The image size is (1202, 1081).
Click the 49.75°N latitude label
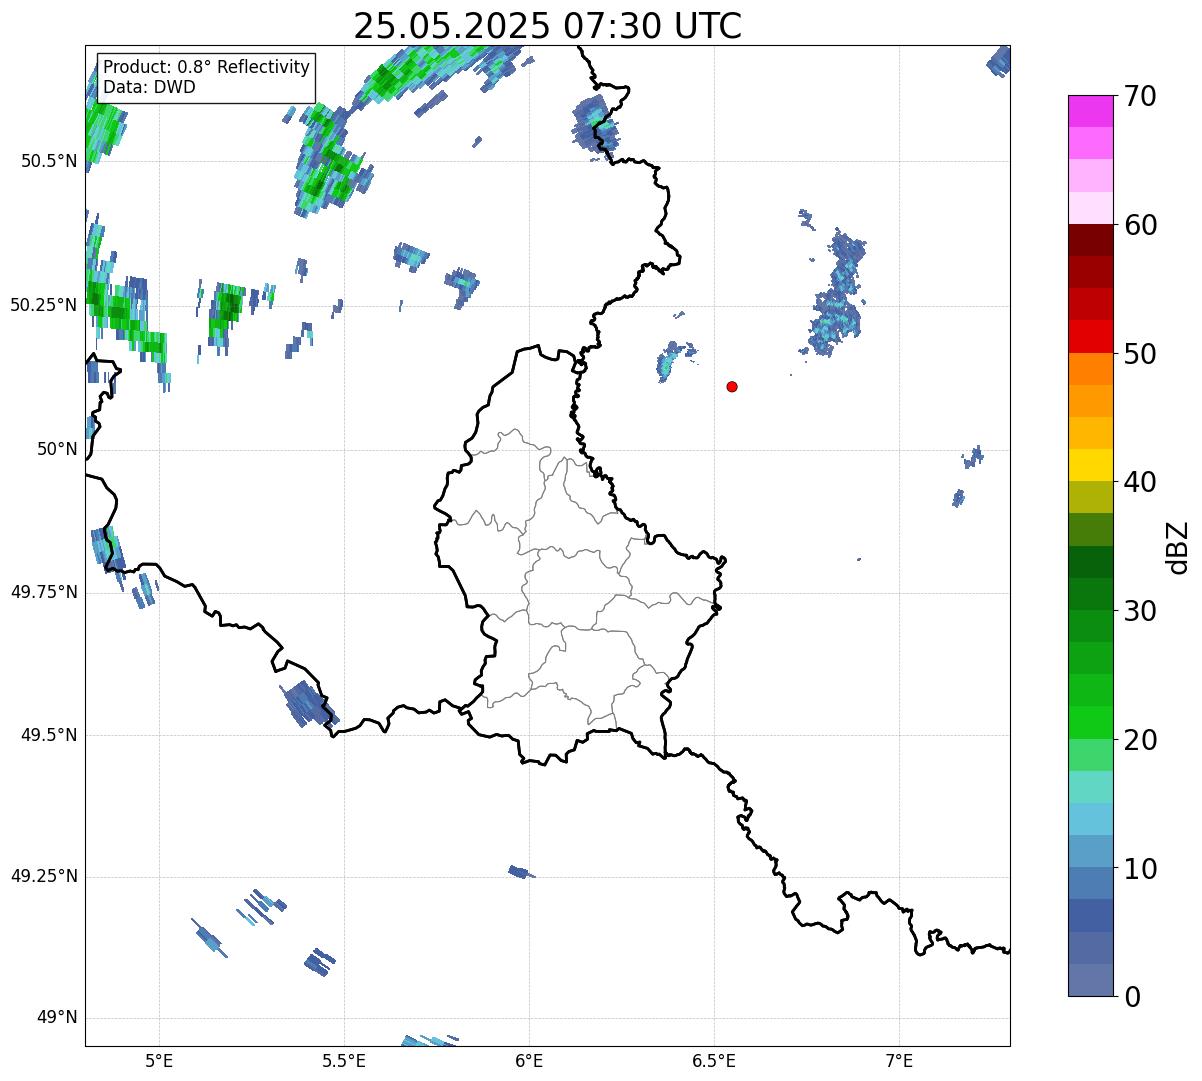point(44,592)
